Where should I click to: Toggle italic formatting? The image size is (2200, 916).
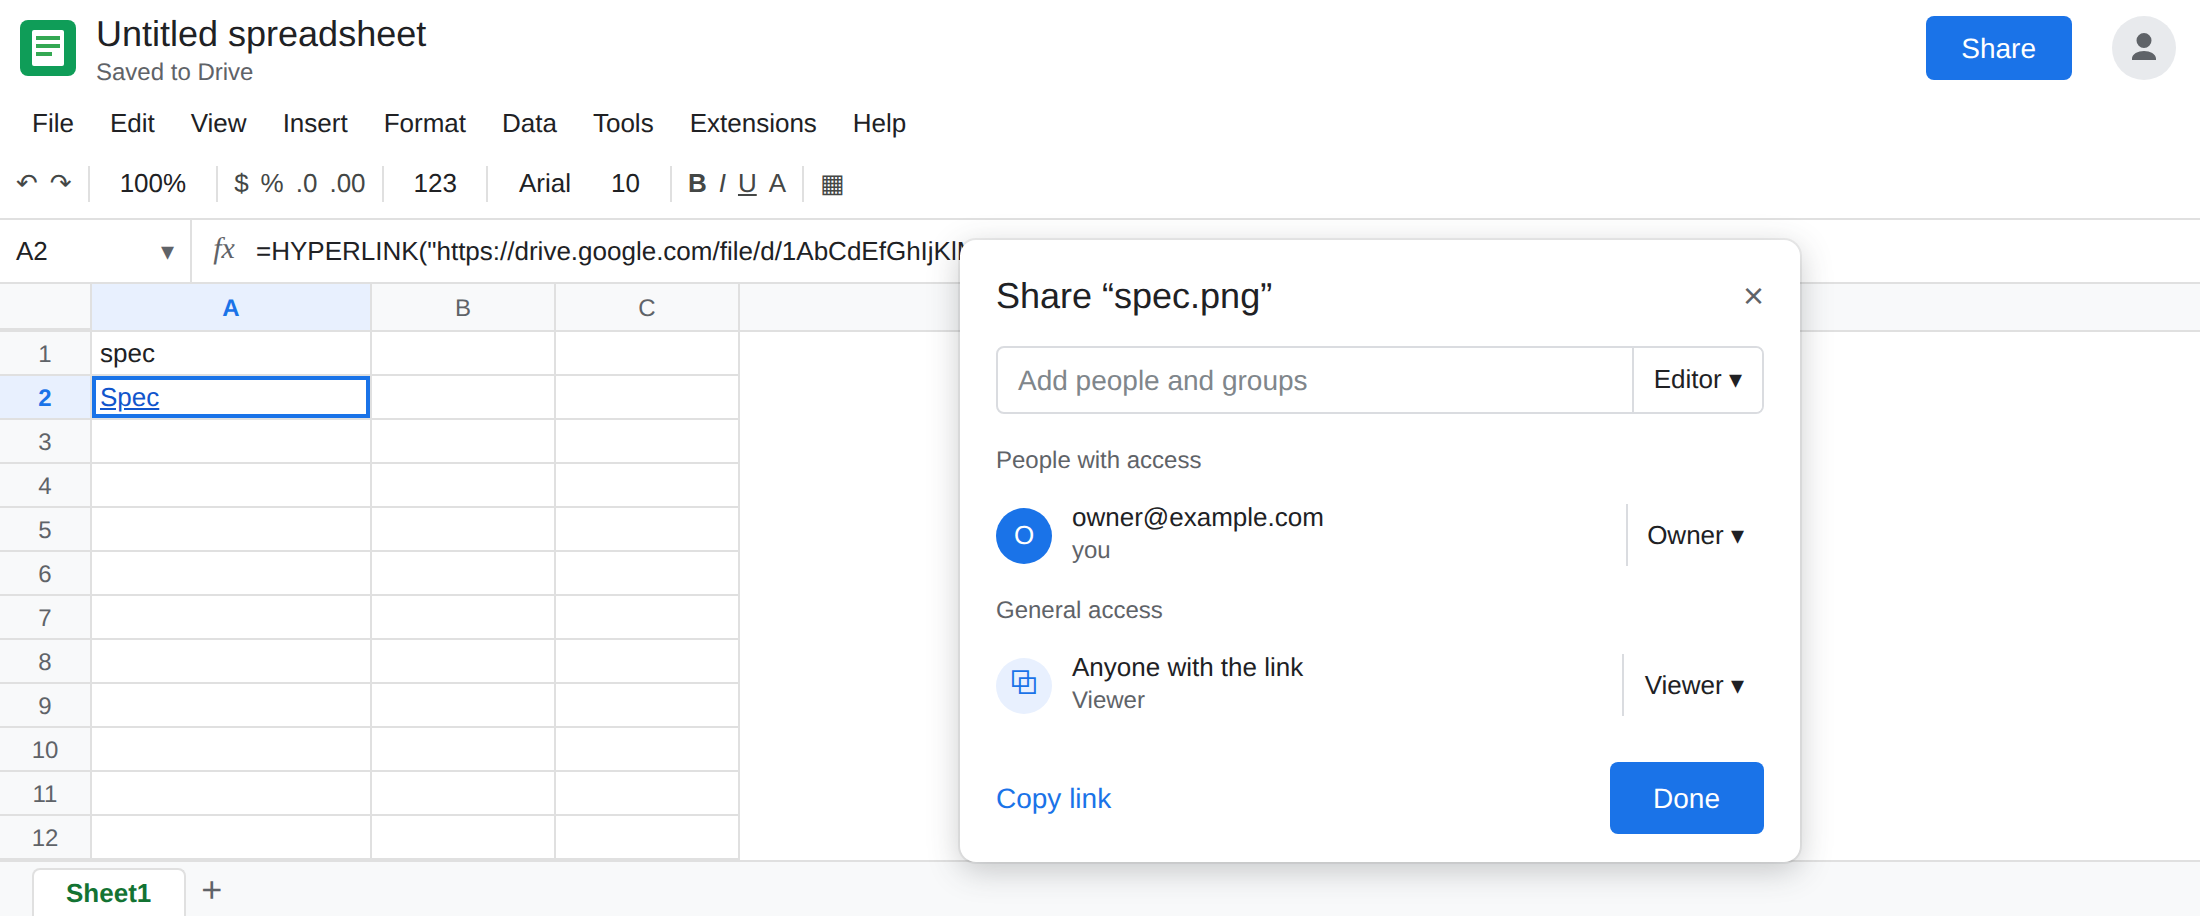[722, 183]
